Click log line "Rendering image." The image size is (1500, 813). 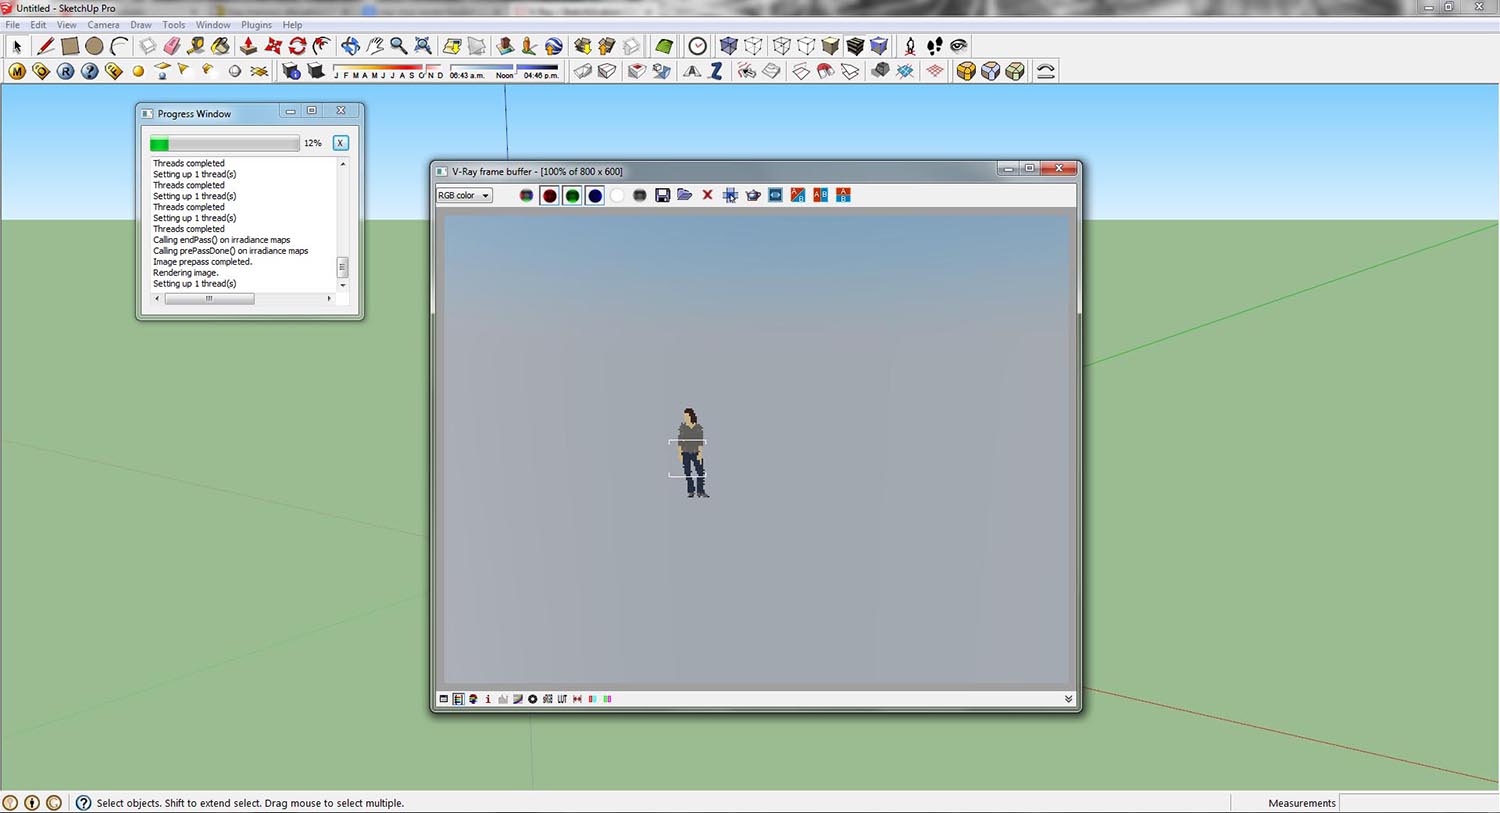(x=185, y=273)
